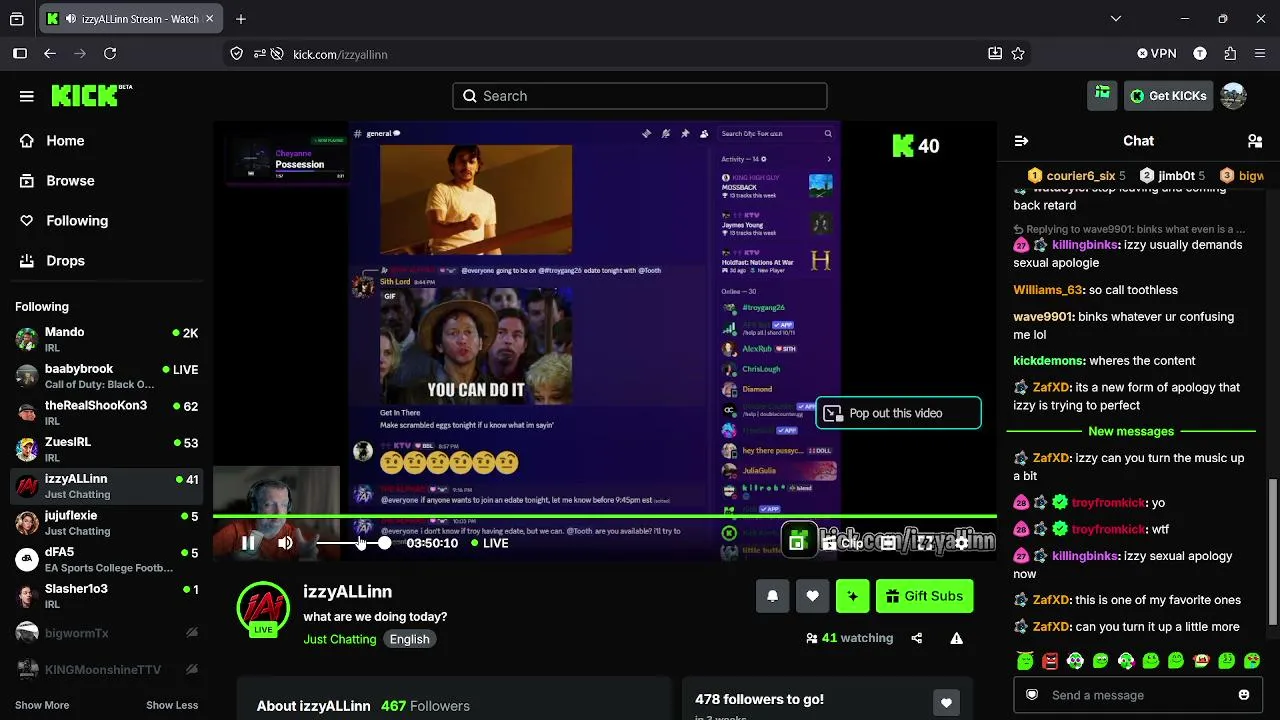
Task: Open the browser tab list dropdown
Action: tap(1116, 19)
